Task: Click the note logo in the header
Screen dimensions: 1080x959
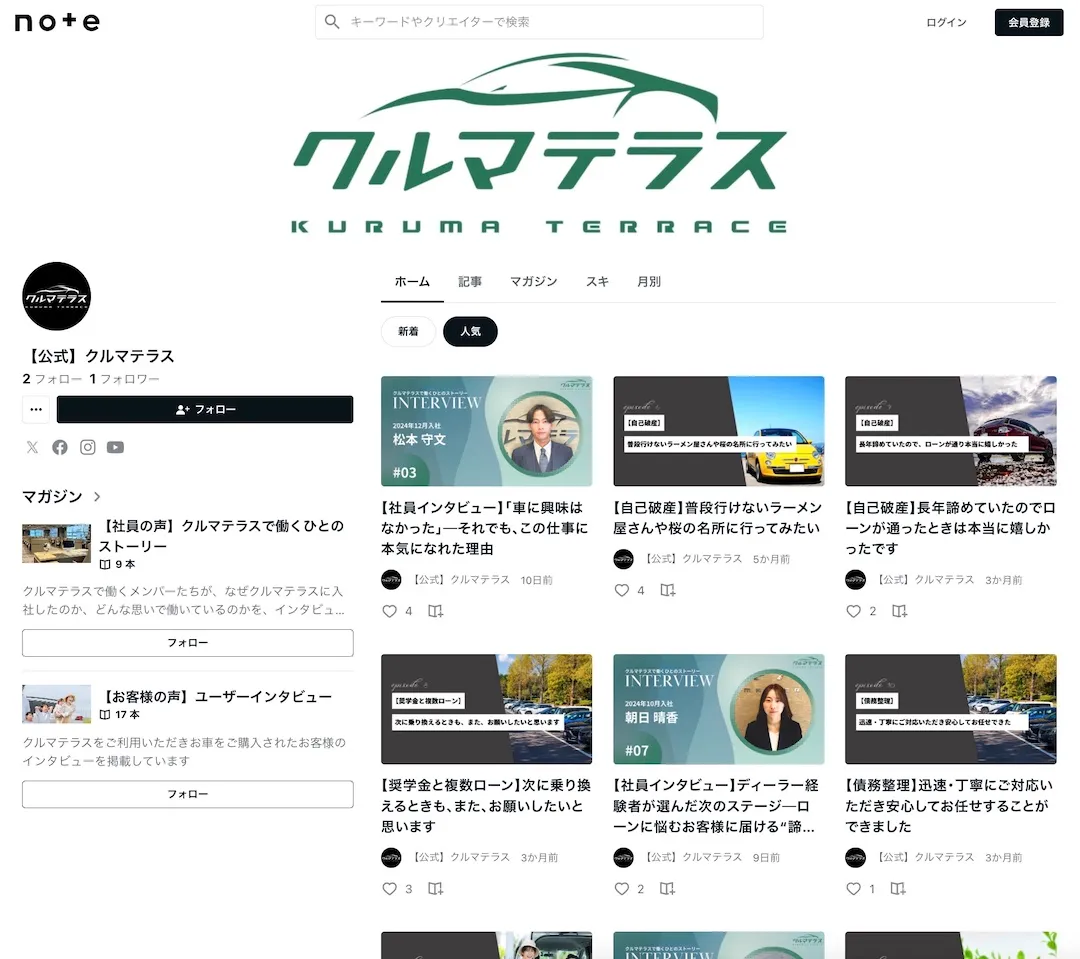Action: click(57, 22)
